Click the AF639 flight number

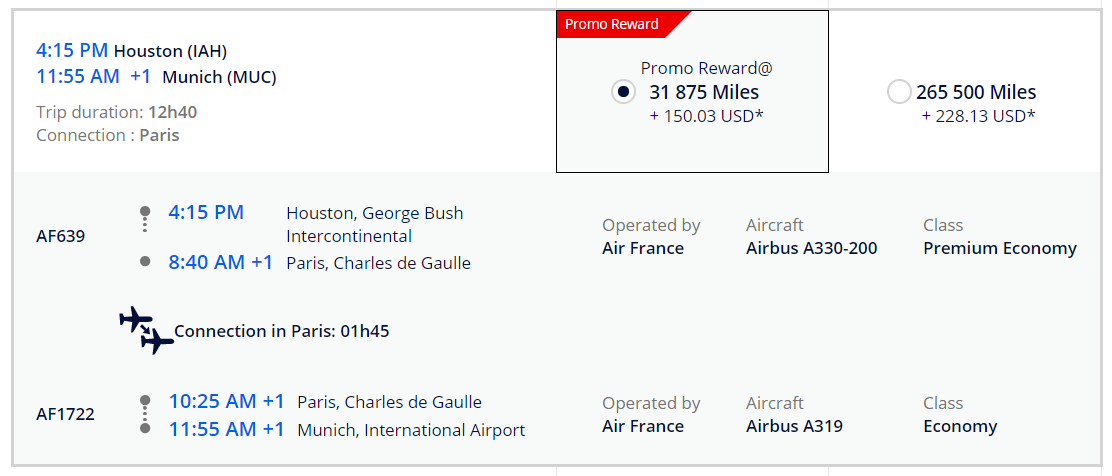point(61,237)
